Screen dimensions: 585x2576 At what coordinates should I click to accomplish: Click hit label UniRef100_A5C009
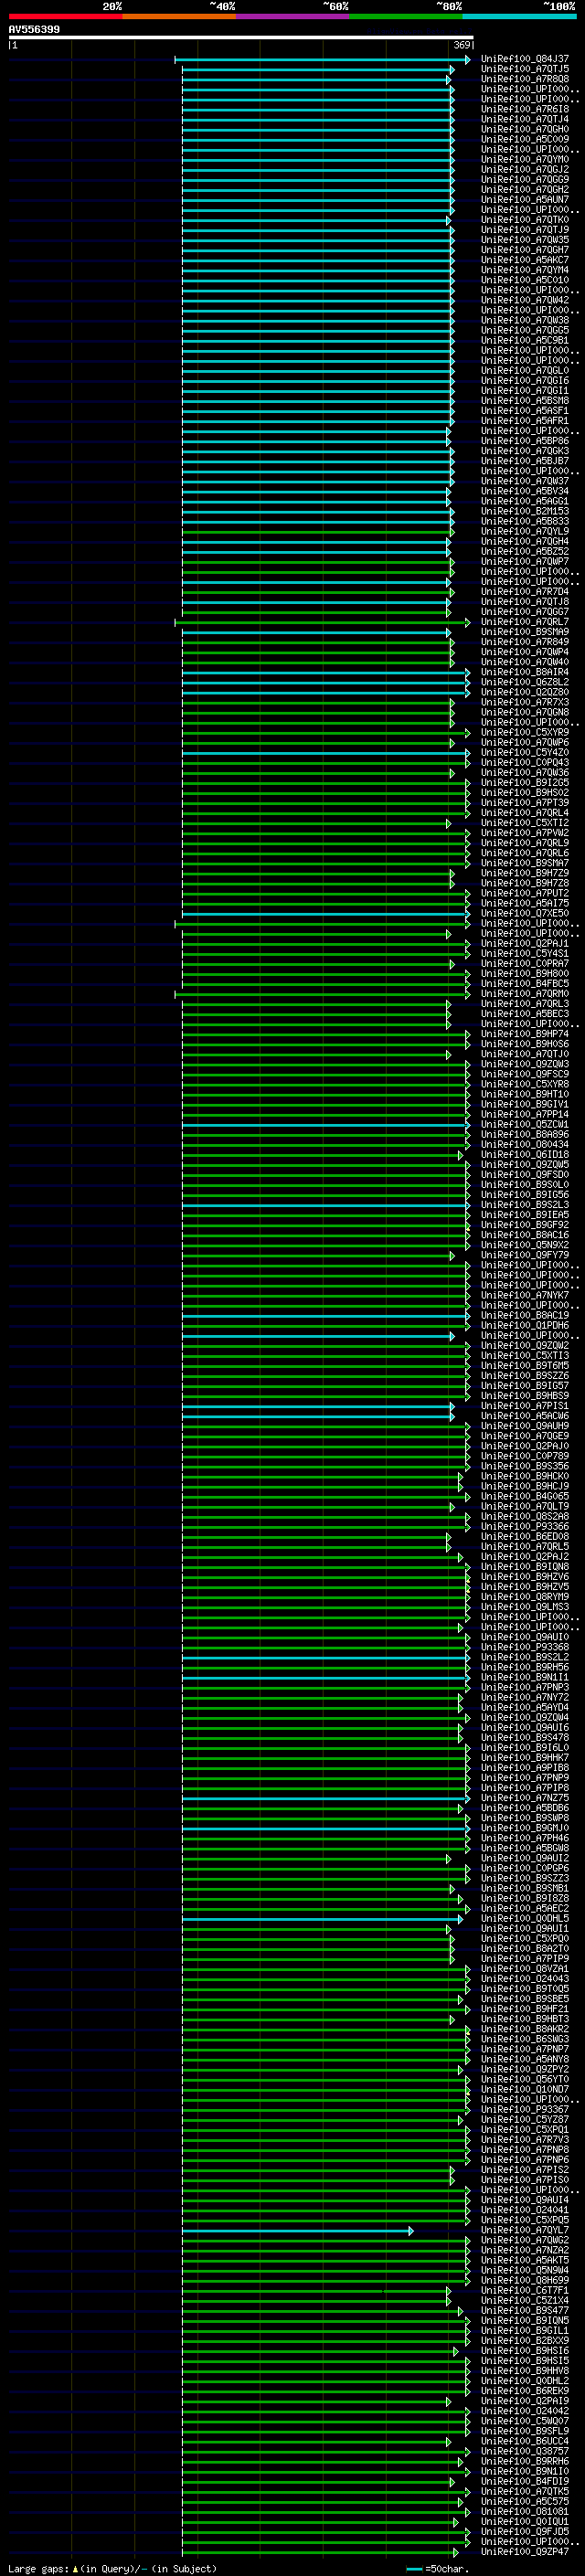pyautogui.click(x=525, y=140)
